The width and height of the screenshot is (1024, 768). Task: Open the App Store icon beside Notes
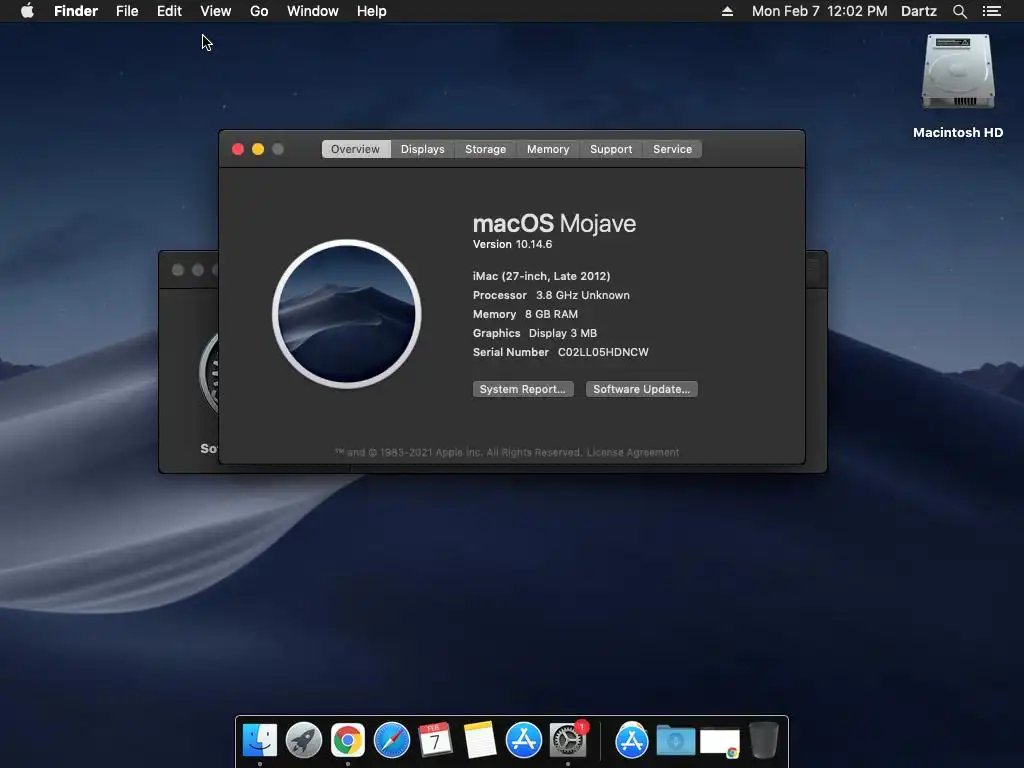click(x=524, y=740)
